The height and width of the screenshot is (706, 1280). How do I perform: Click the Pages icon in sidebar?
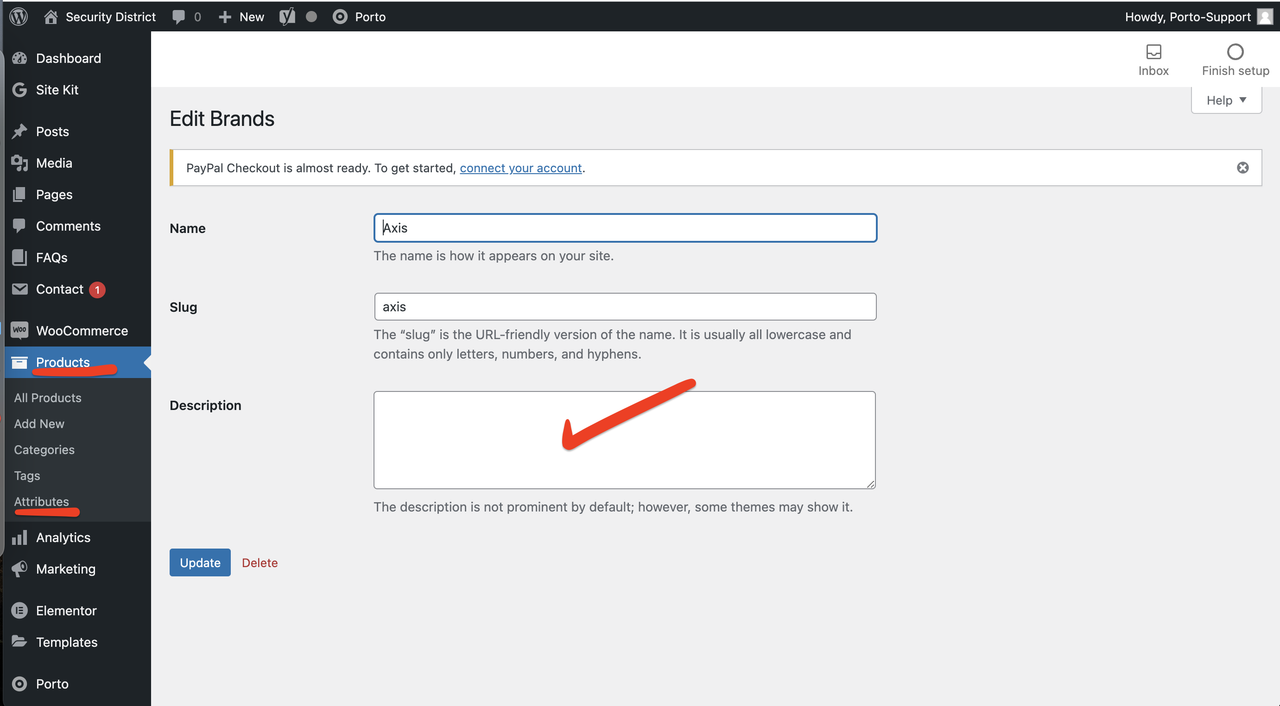coord(19,195)
